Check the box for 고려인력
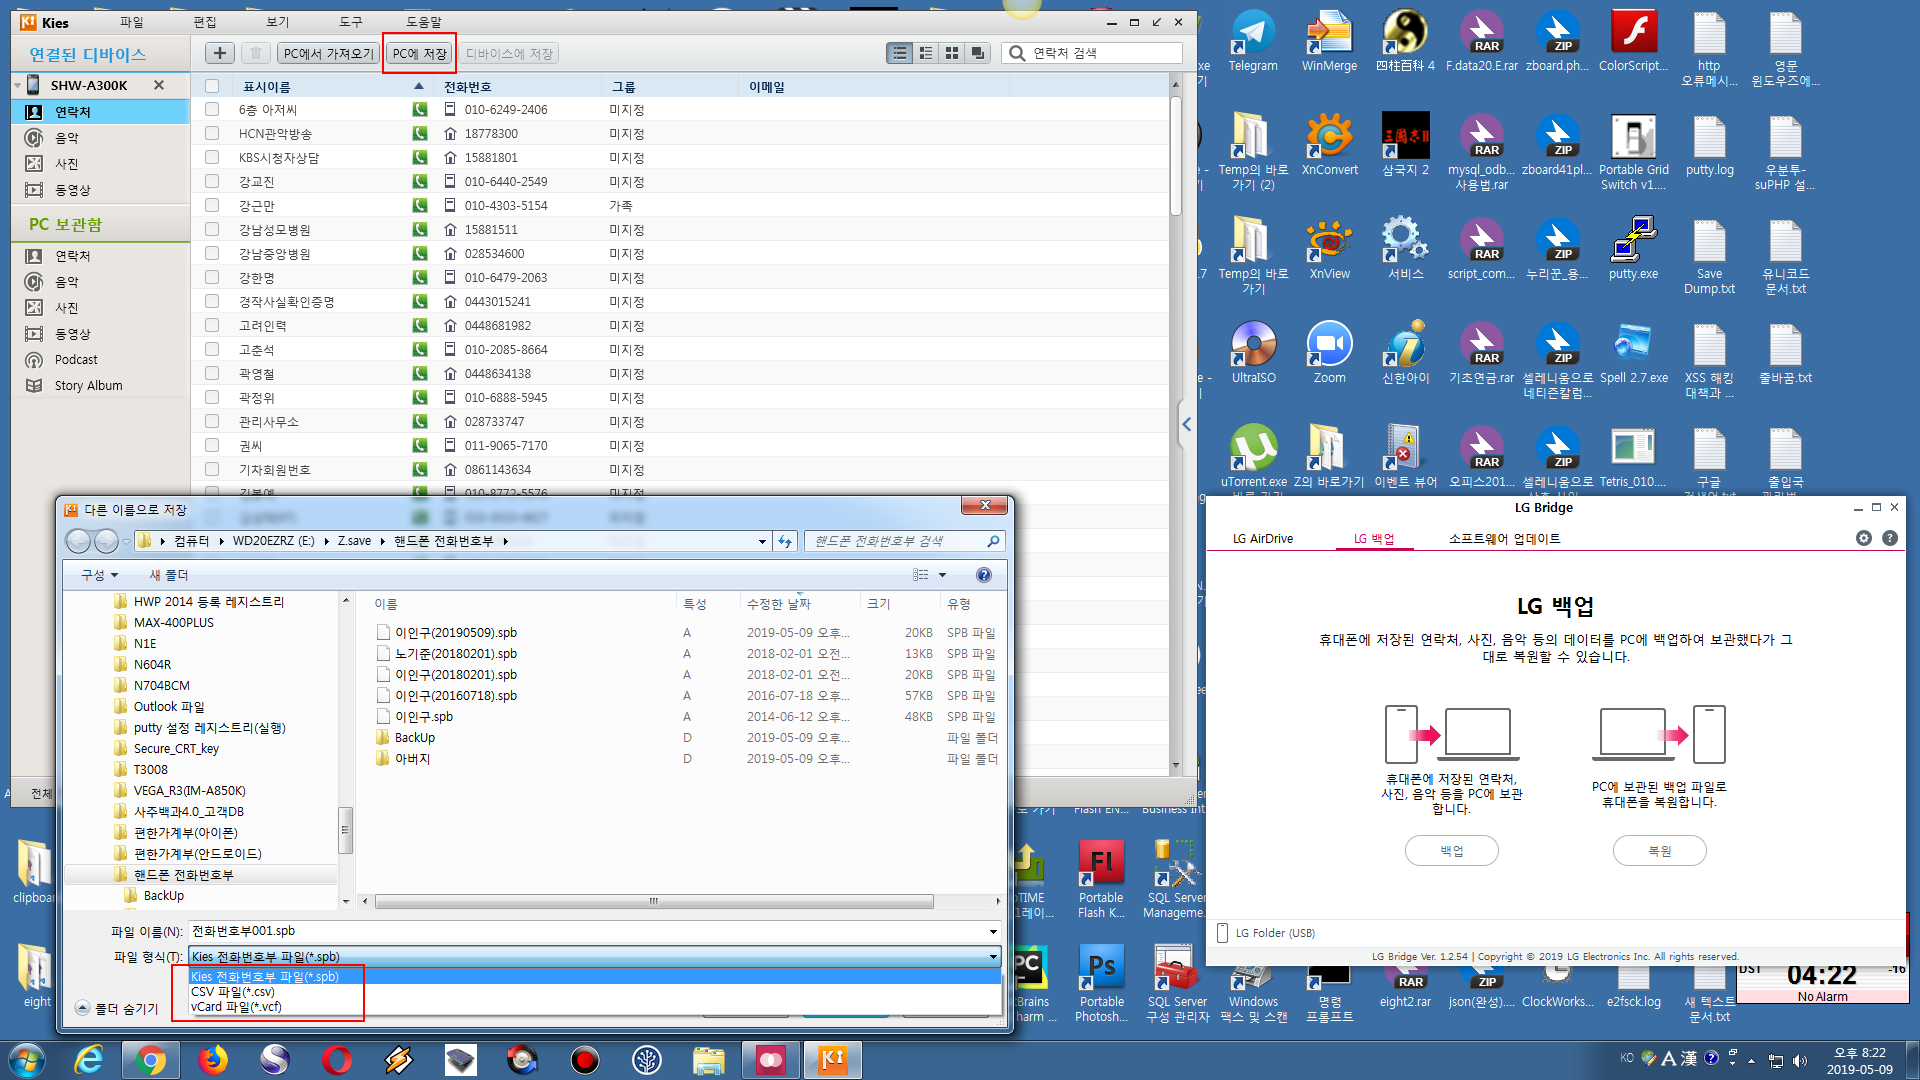1920x1080 pixels. tap(212, 325)
